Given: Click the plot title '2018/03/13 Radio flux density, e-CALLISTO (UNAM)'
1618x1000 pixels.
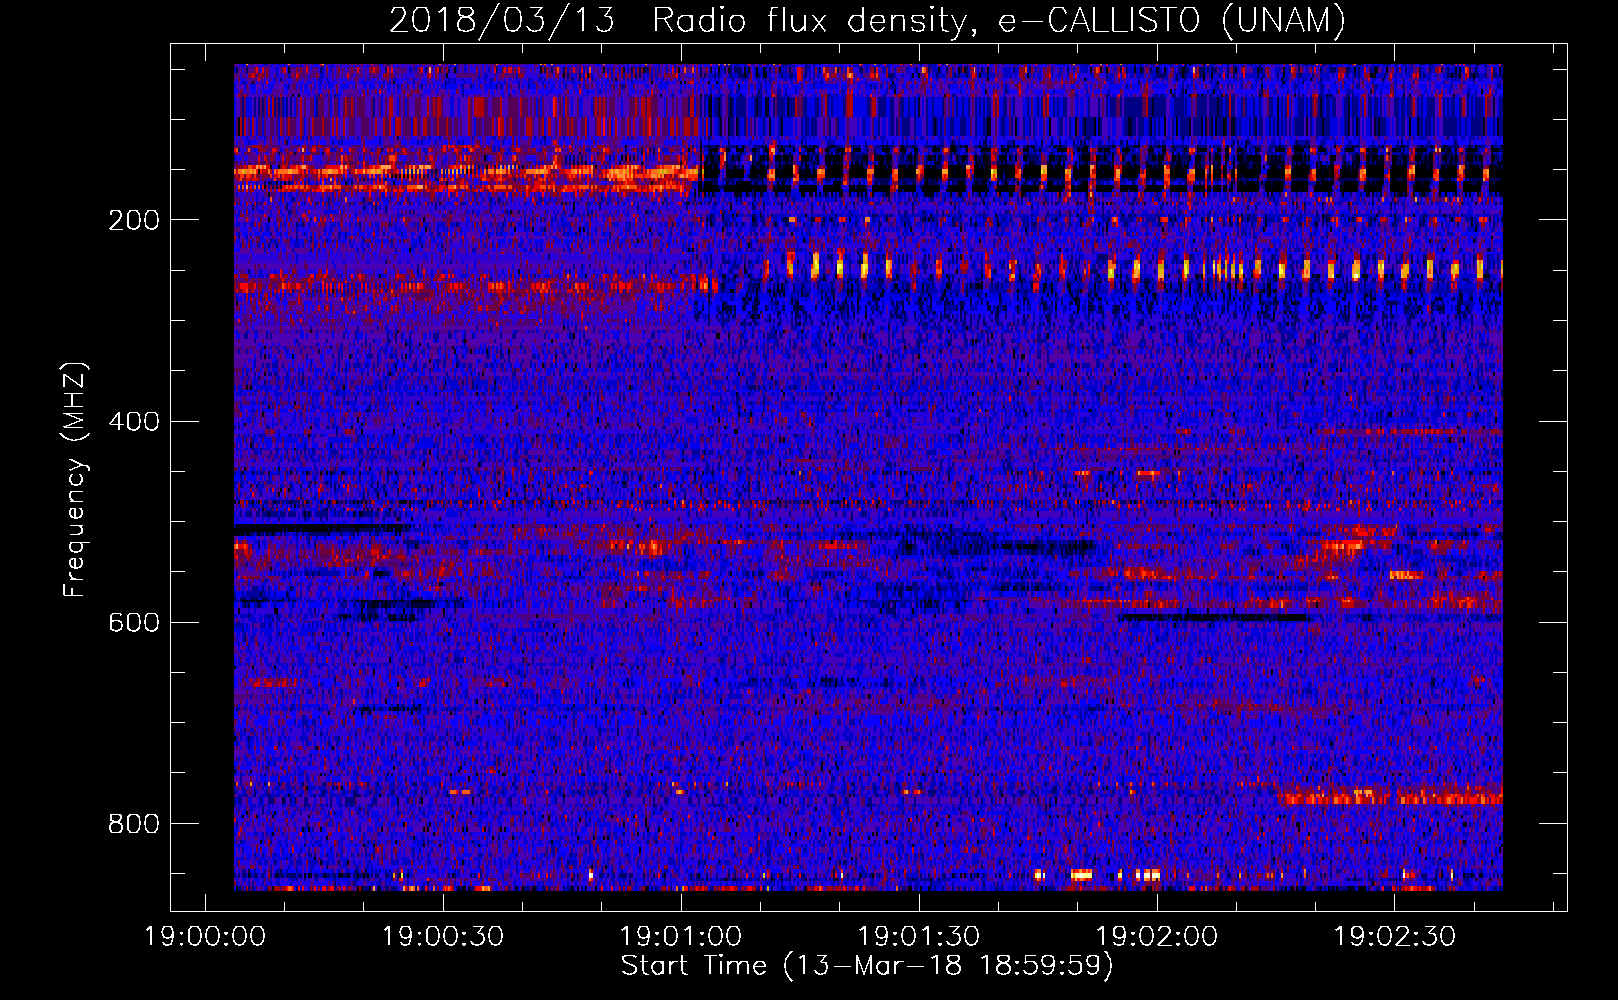Looking at the screenshot, I should pyautogui.click(x=867, y=21).
